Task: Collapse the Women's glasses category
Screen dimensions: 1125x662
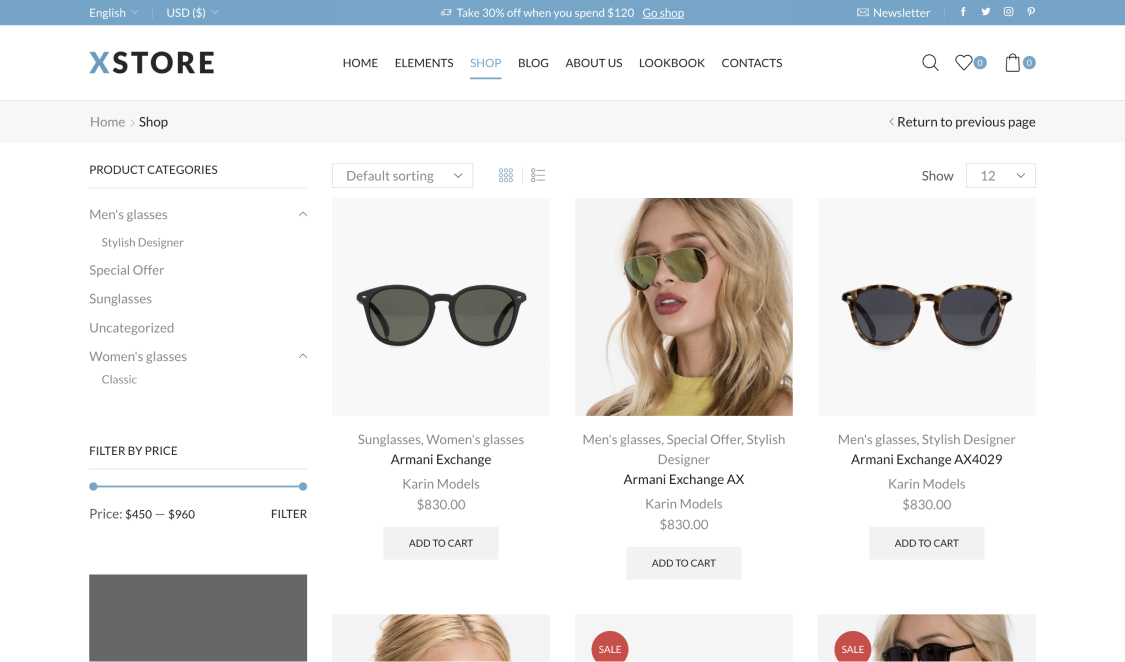Action: (302, 356)
